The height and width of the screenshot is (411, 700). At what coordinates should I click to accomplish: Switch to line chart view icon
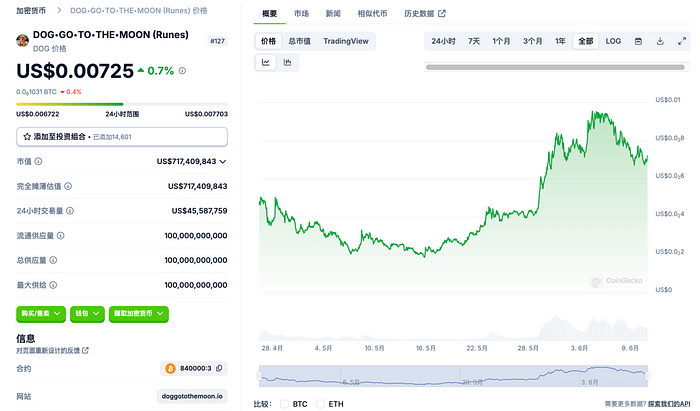click(x=267, y=62)
